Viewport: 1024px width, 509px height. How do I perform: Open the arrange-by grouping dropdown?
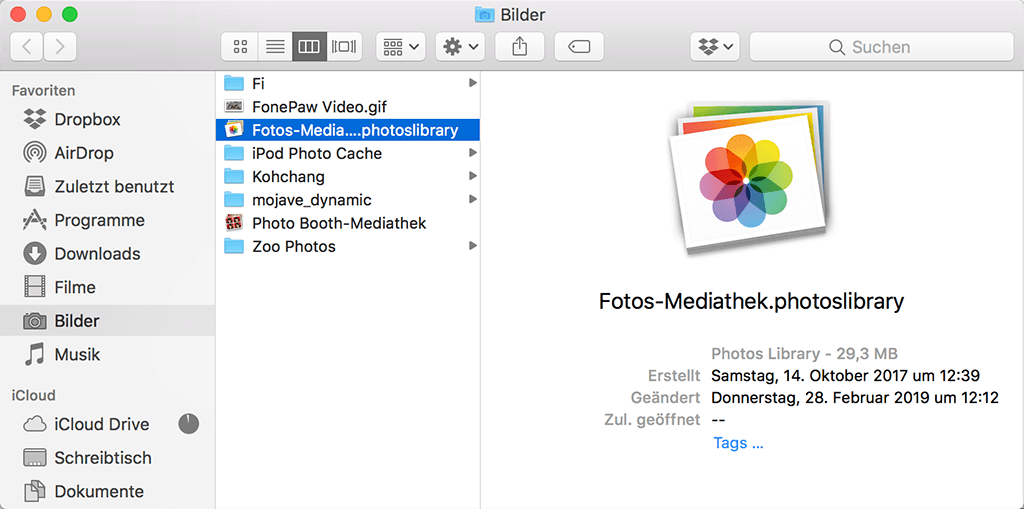point(401,47)
